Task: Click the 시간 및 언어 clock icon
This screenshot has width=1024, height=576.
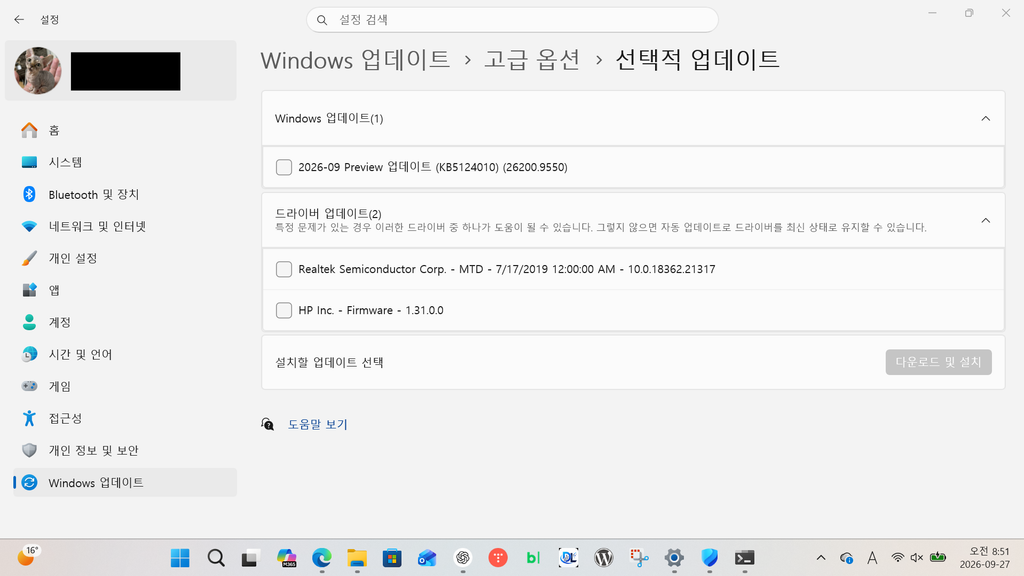Action: [x=29, y=354]
